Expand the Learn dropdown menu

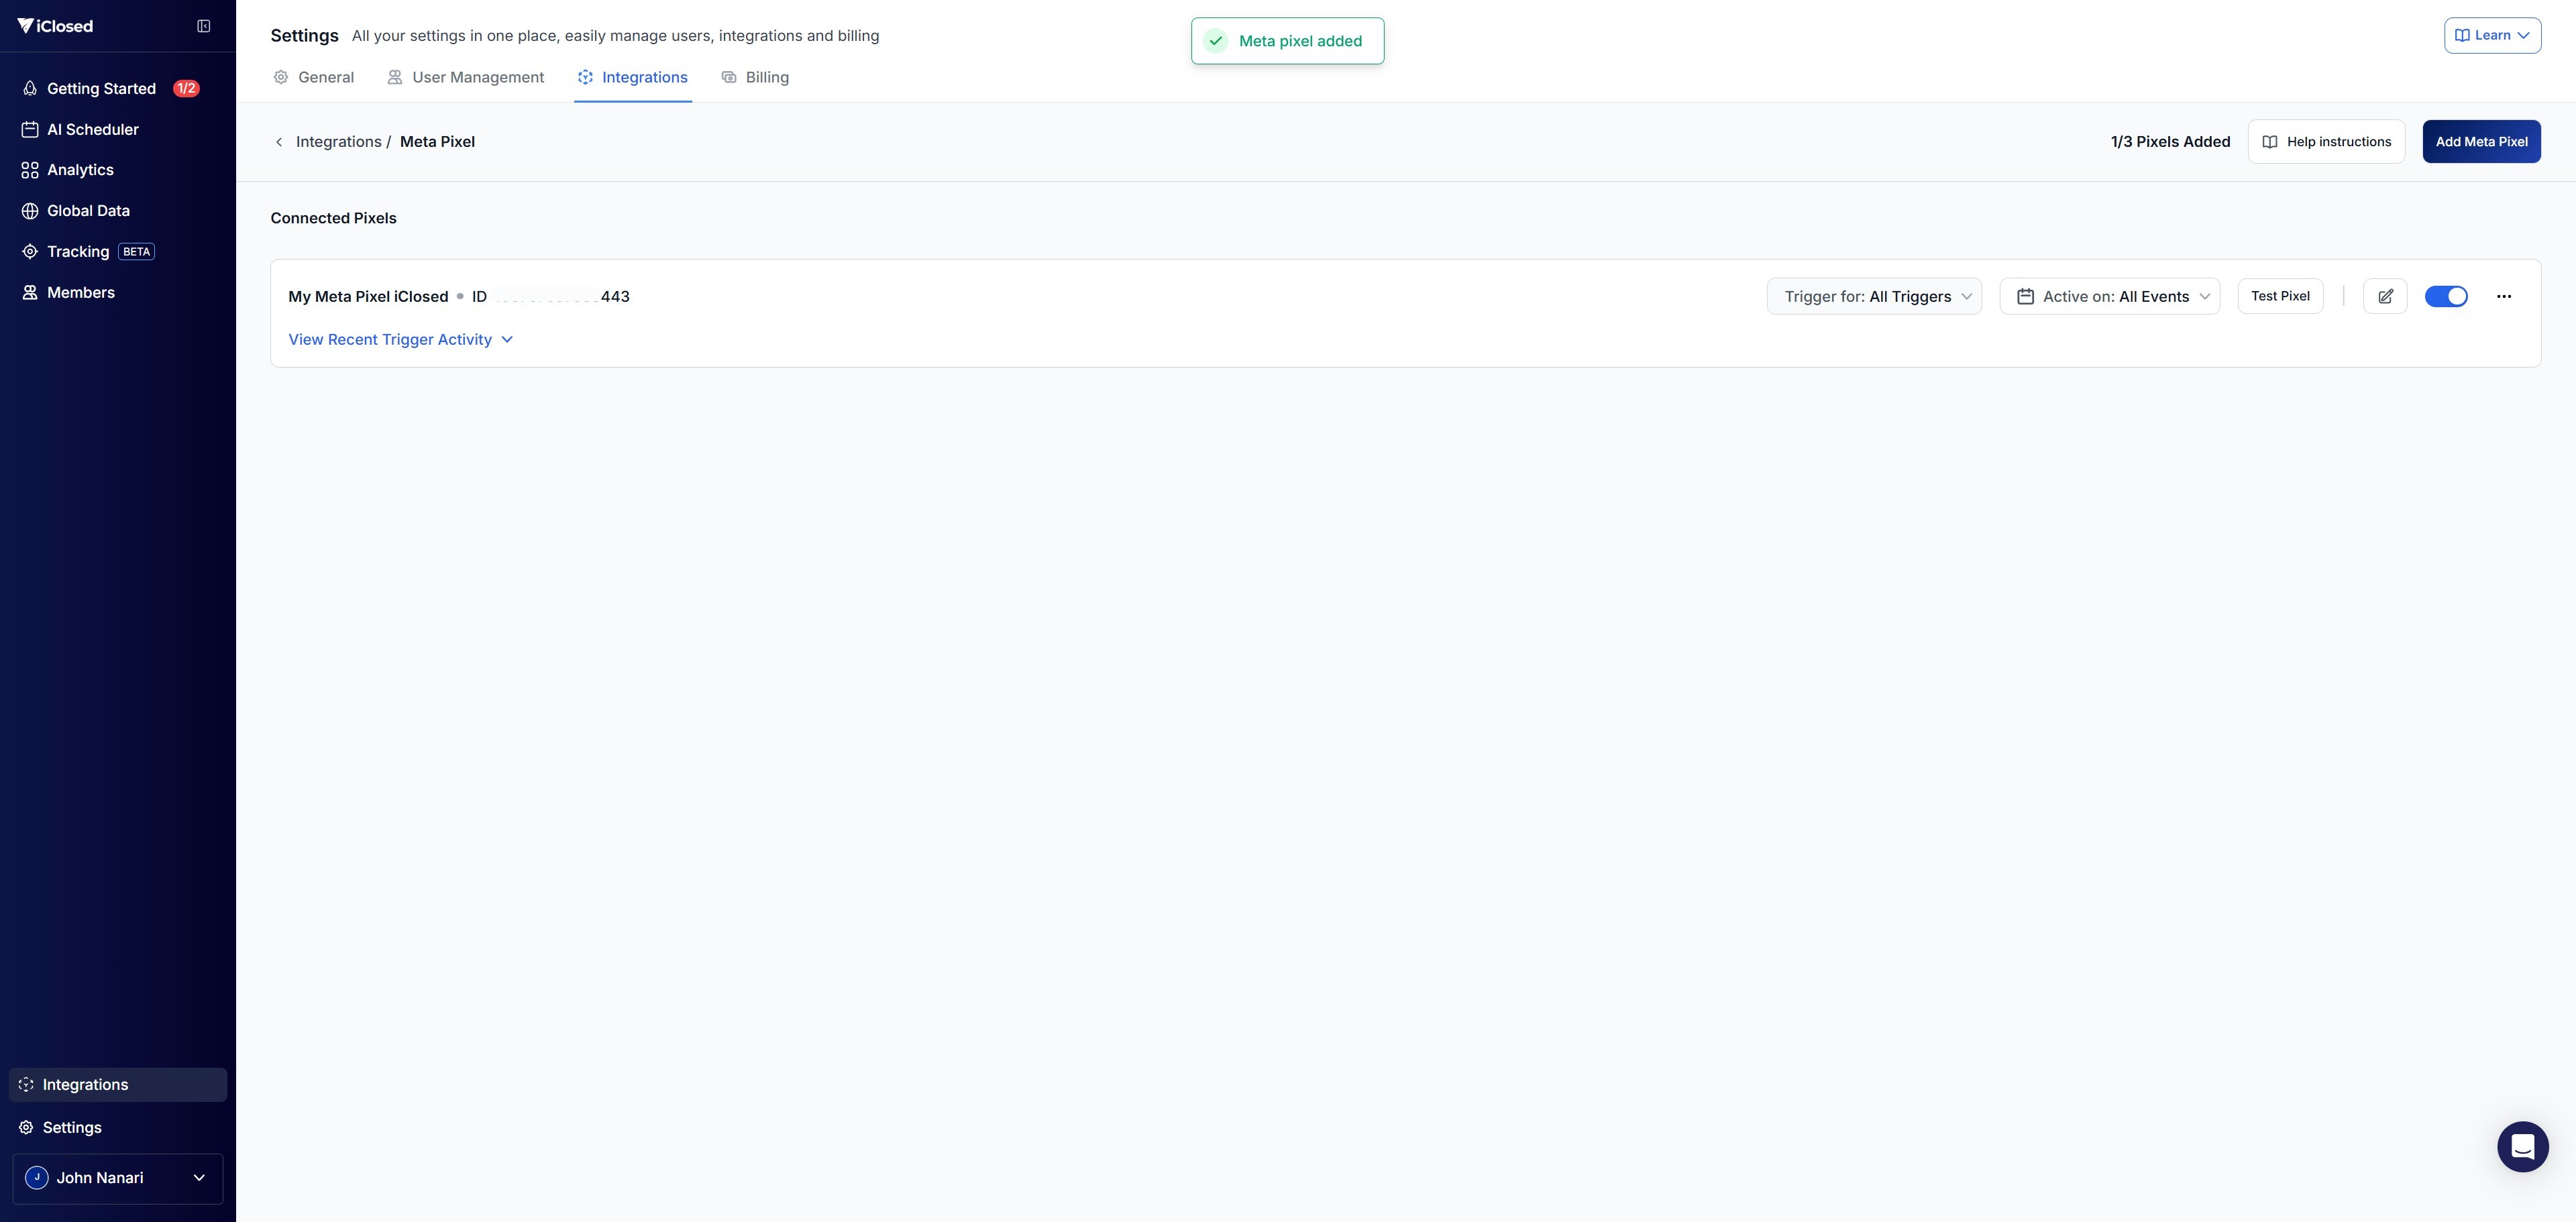coord(2492,35)
